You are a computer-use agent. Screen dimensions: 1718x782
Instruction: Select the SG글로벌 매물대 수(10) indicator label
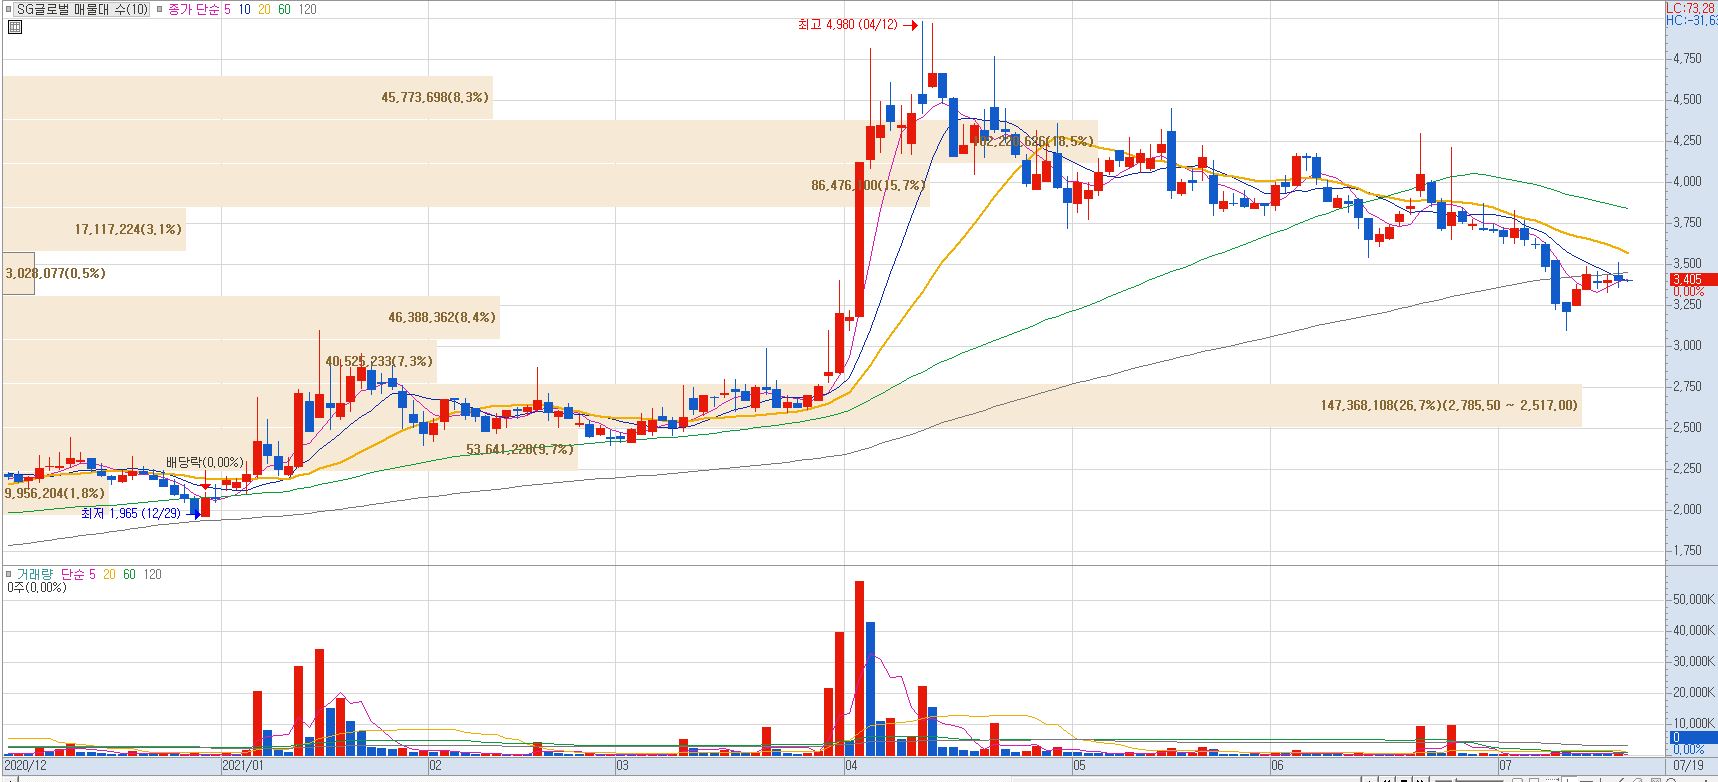pyautogui.click(x=81, y=9)
